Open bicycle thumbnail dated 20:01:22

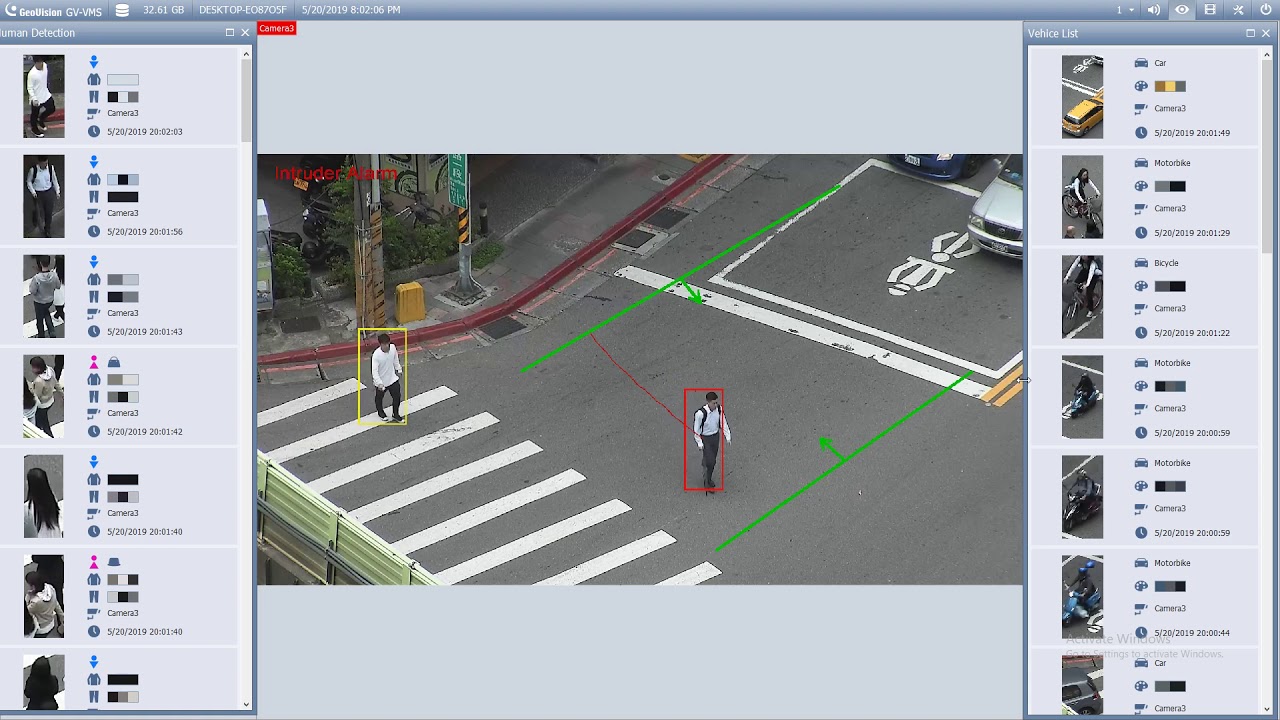[x=1082, y=297]
